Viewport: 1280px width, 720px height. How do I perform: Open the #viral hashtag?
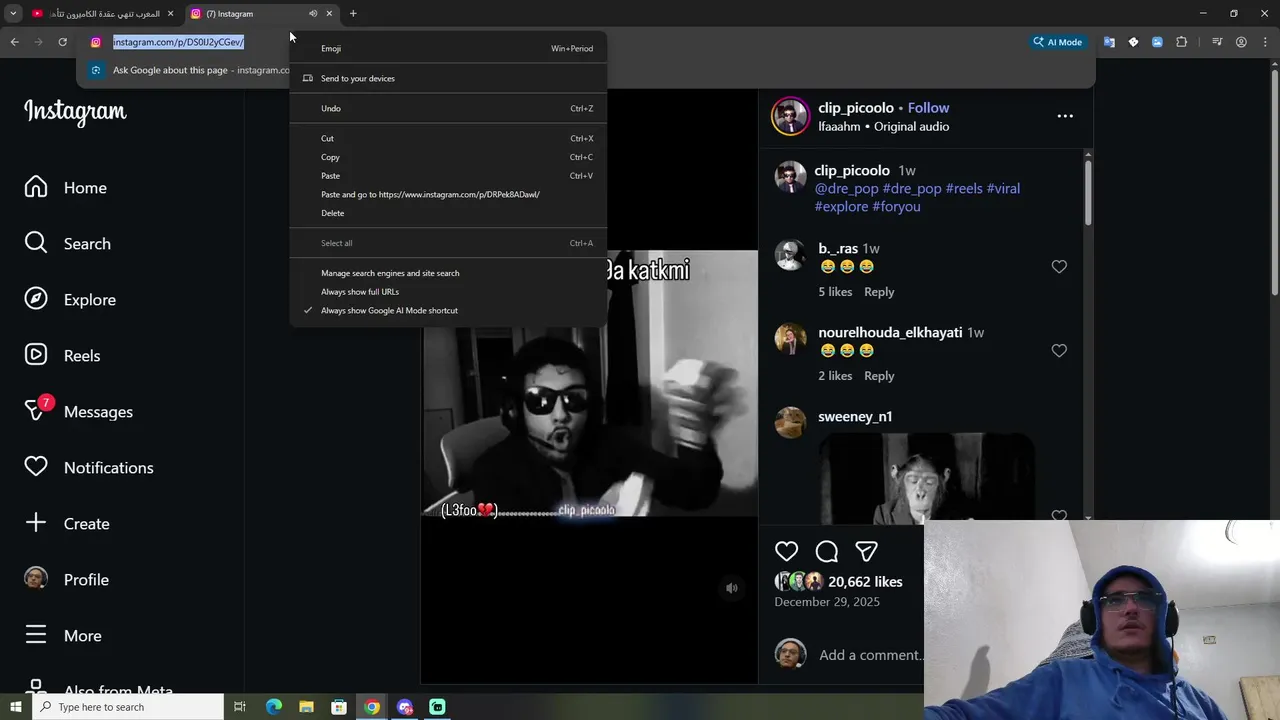[1003, 189]
